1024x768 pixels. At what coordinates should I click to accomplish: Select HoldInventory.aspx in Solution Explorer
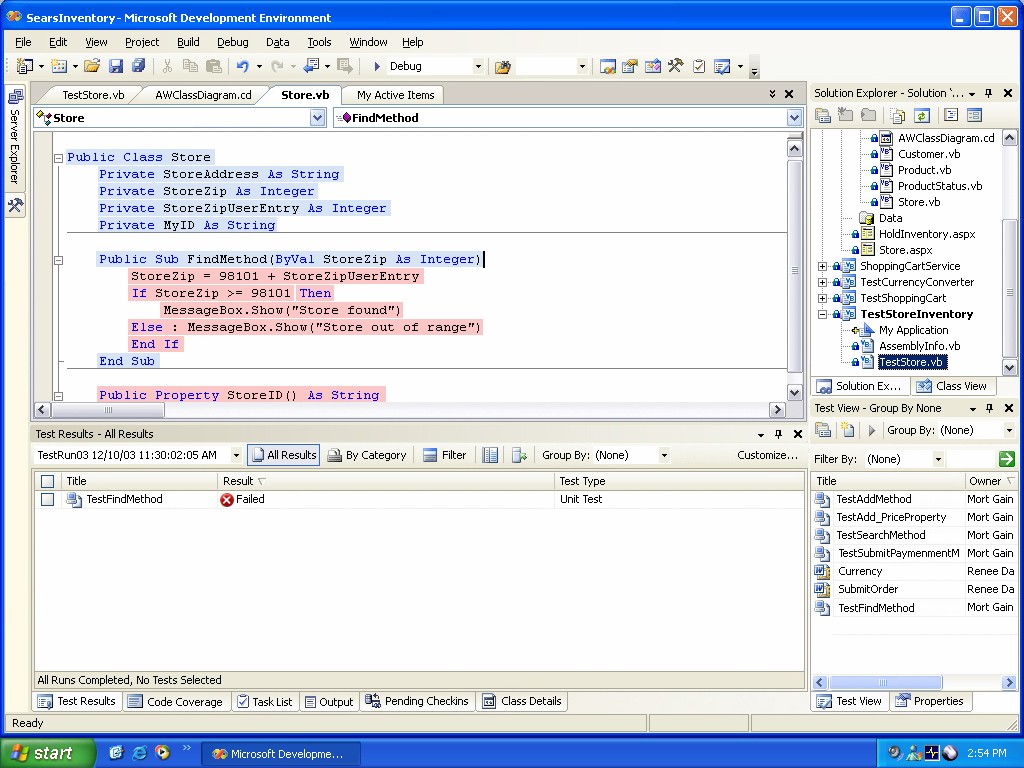(x=927, y=234)
